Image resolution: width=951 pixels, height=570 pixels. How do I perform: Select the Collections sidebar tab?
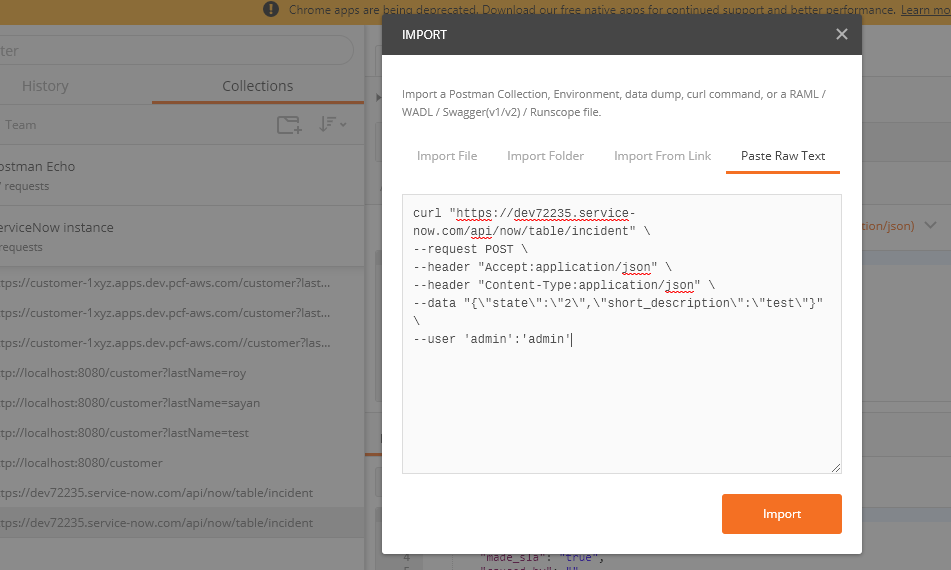coord(257,86)
